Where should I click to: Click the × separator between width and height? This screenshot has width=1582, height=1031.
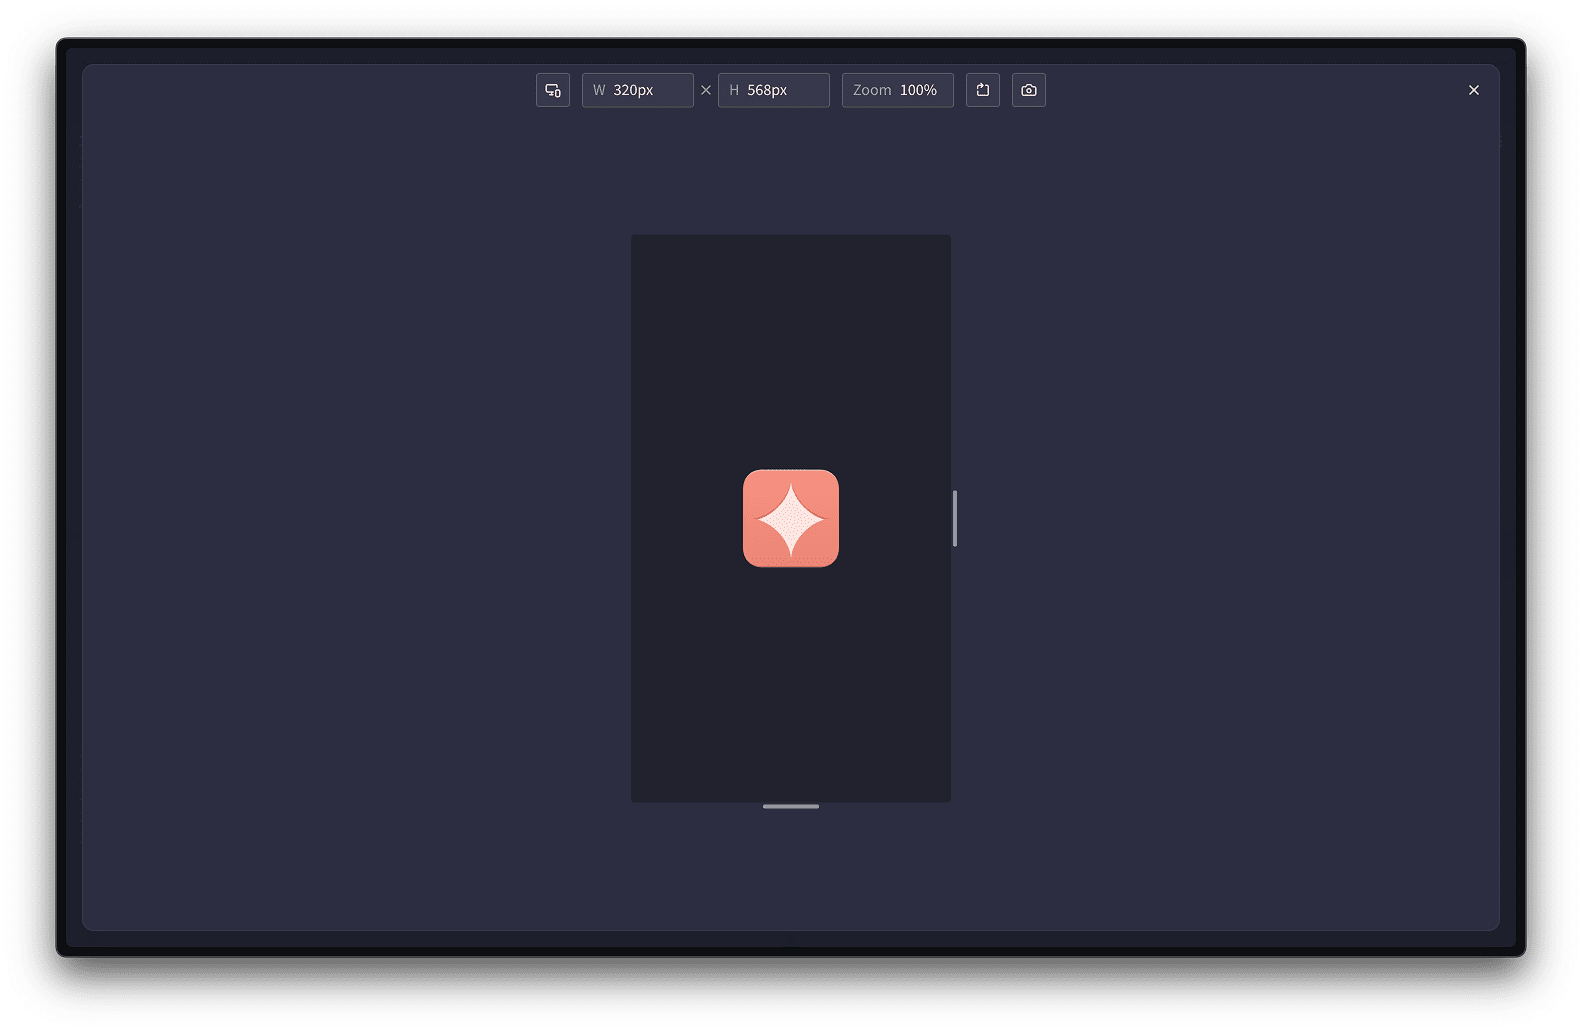click(706, 90)
